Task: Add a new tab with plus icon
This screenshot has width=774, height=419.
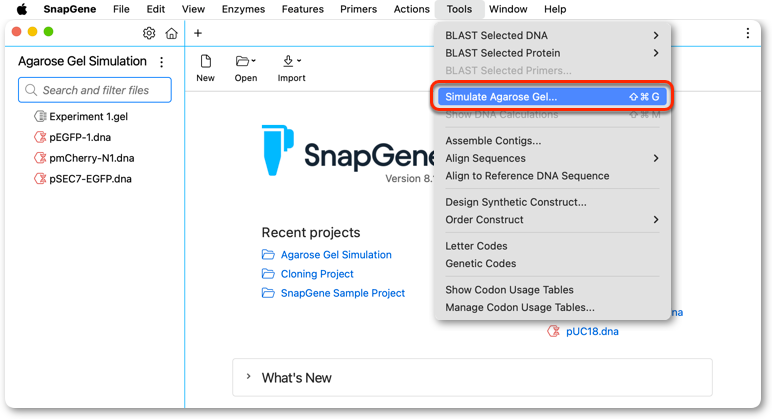Action: click(x=198, y=33)
